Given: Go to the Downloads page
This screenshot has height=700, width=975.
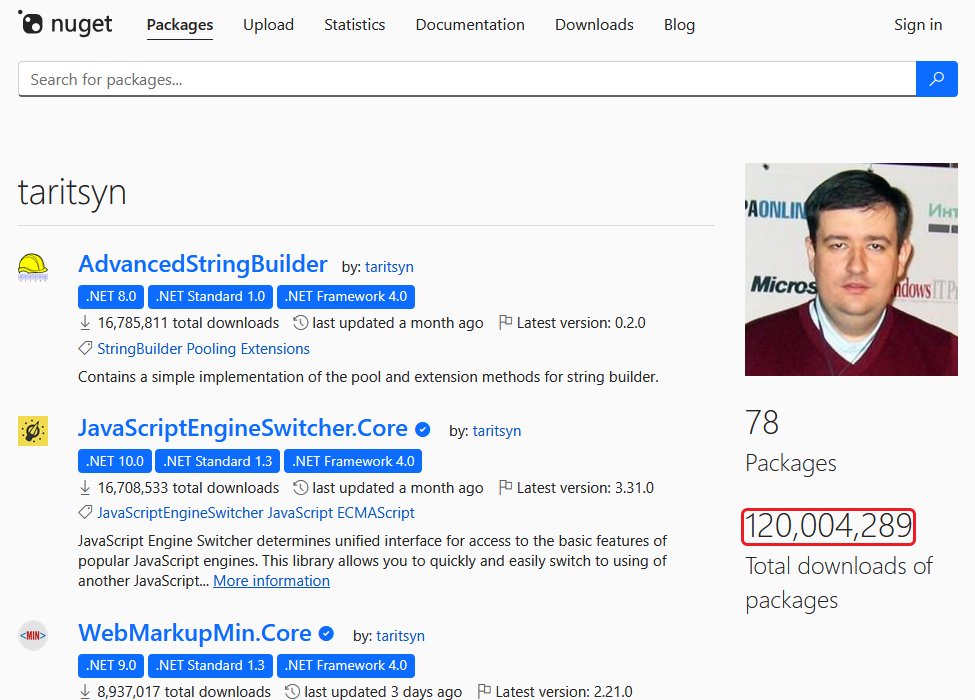Looking at the screenshot, I should 594,25.
